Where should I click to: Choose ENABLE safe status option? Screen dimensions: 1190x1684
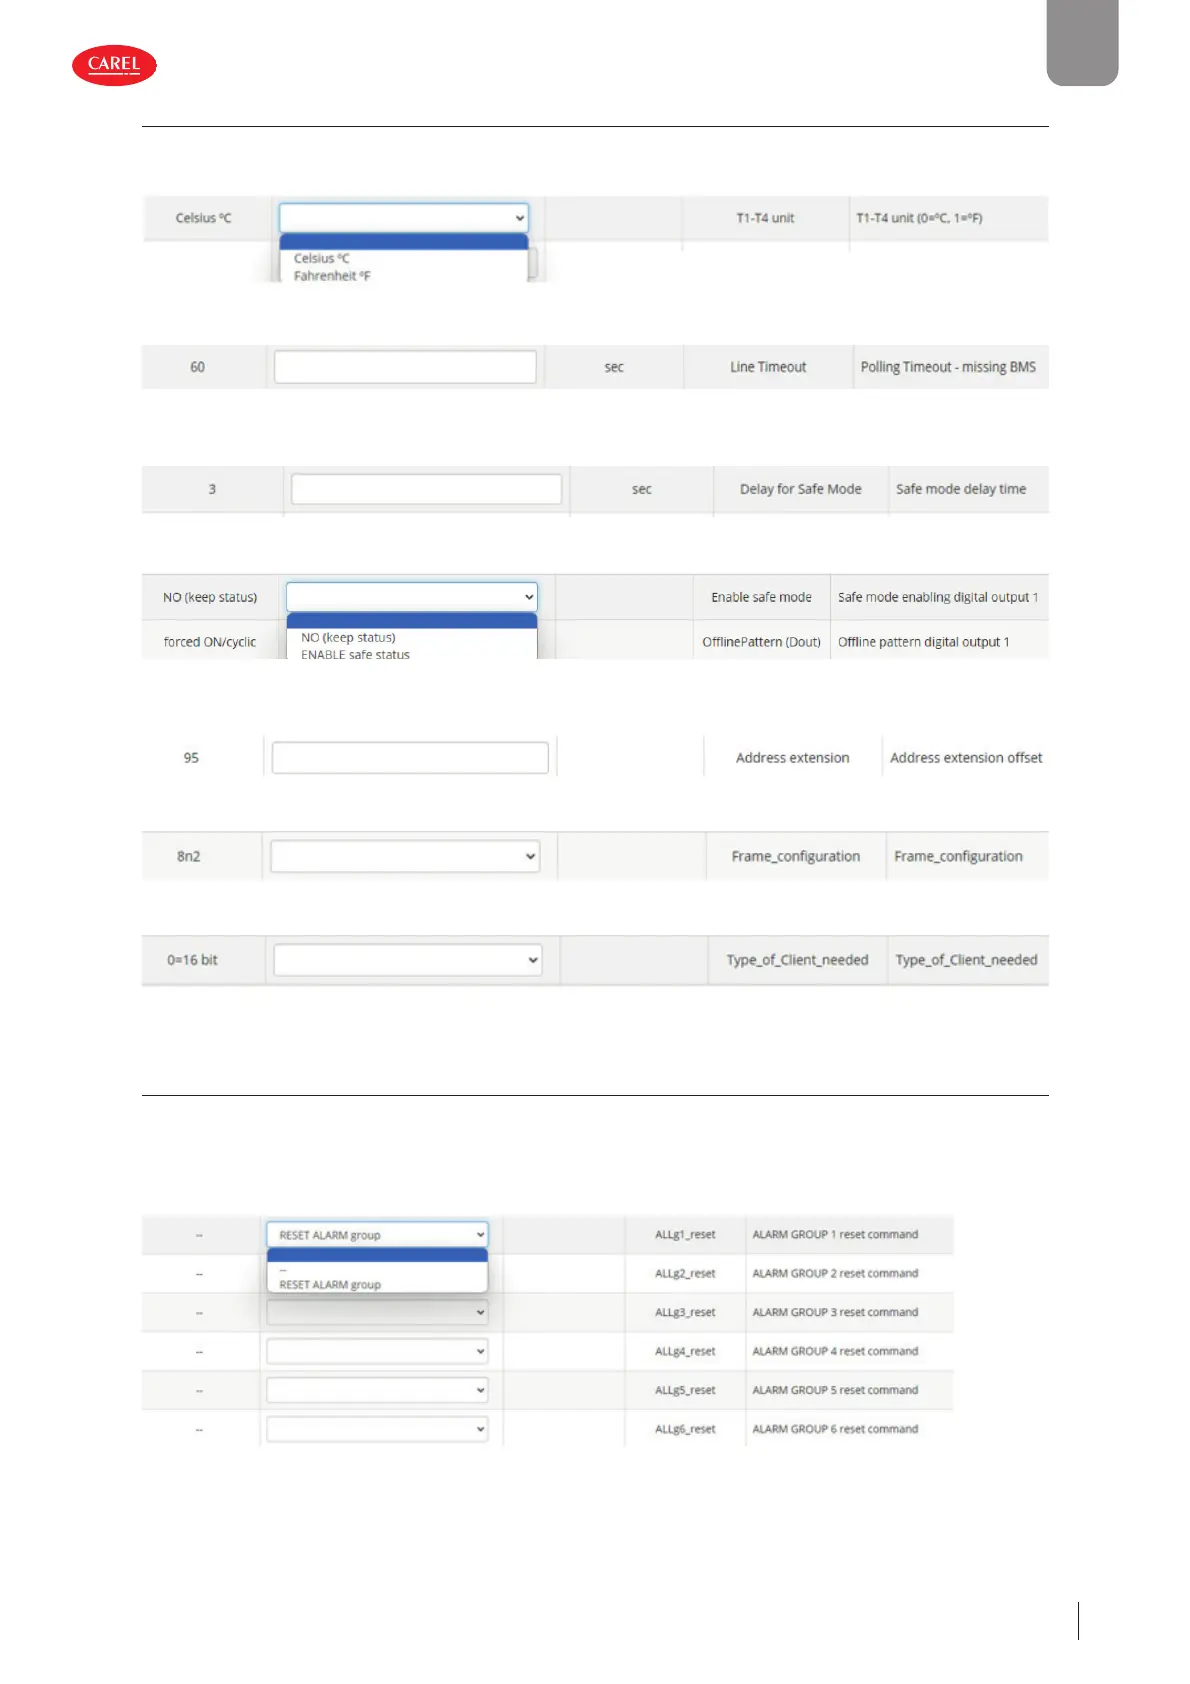click(355, 654)
